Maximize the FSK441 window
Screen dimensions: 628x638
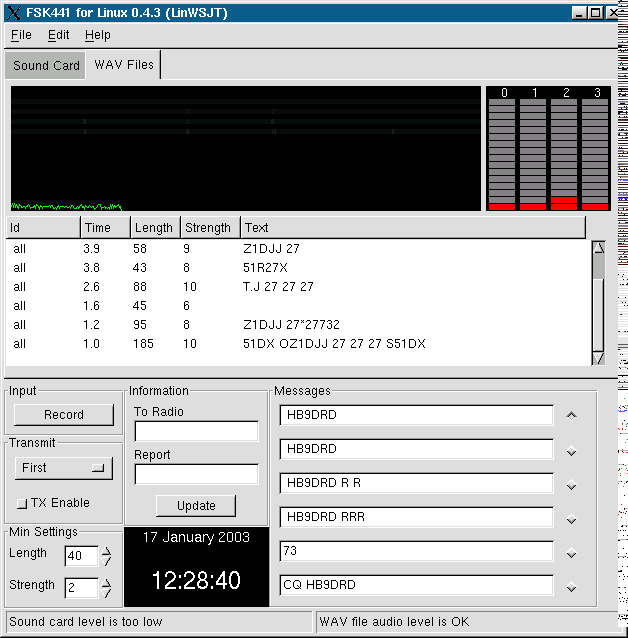[595, 13]
